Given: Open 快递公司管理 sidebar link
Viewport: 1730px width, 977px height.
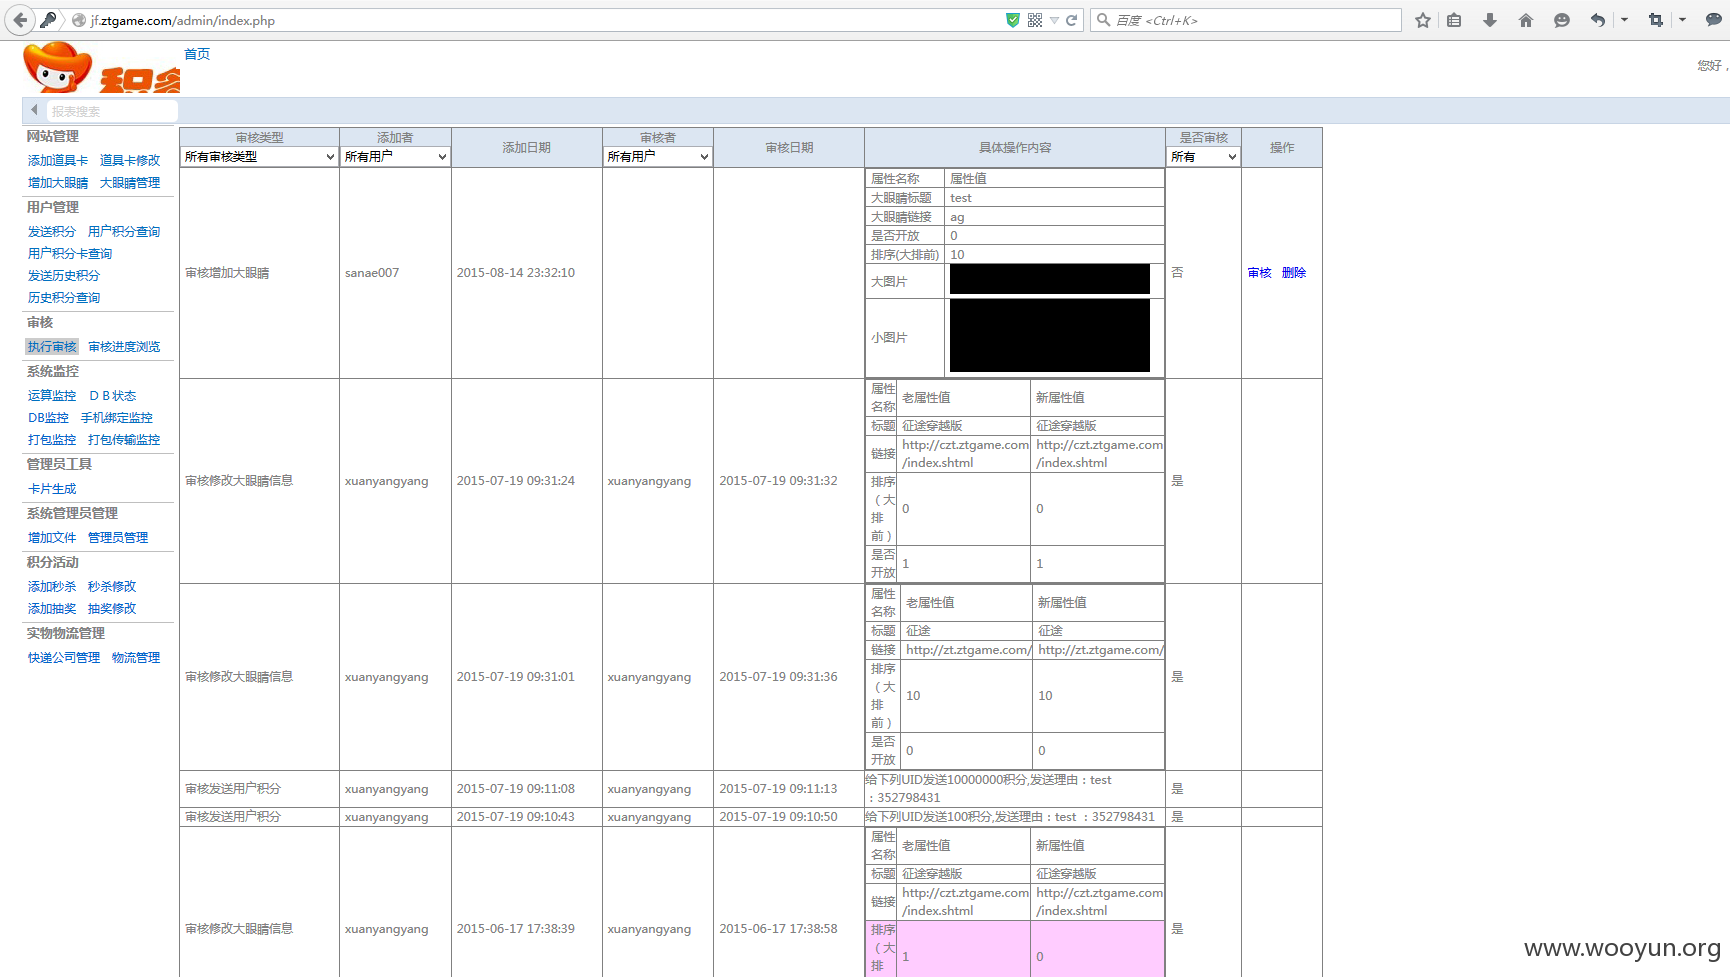Looking at the screenshot, I should point(64,658).
